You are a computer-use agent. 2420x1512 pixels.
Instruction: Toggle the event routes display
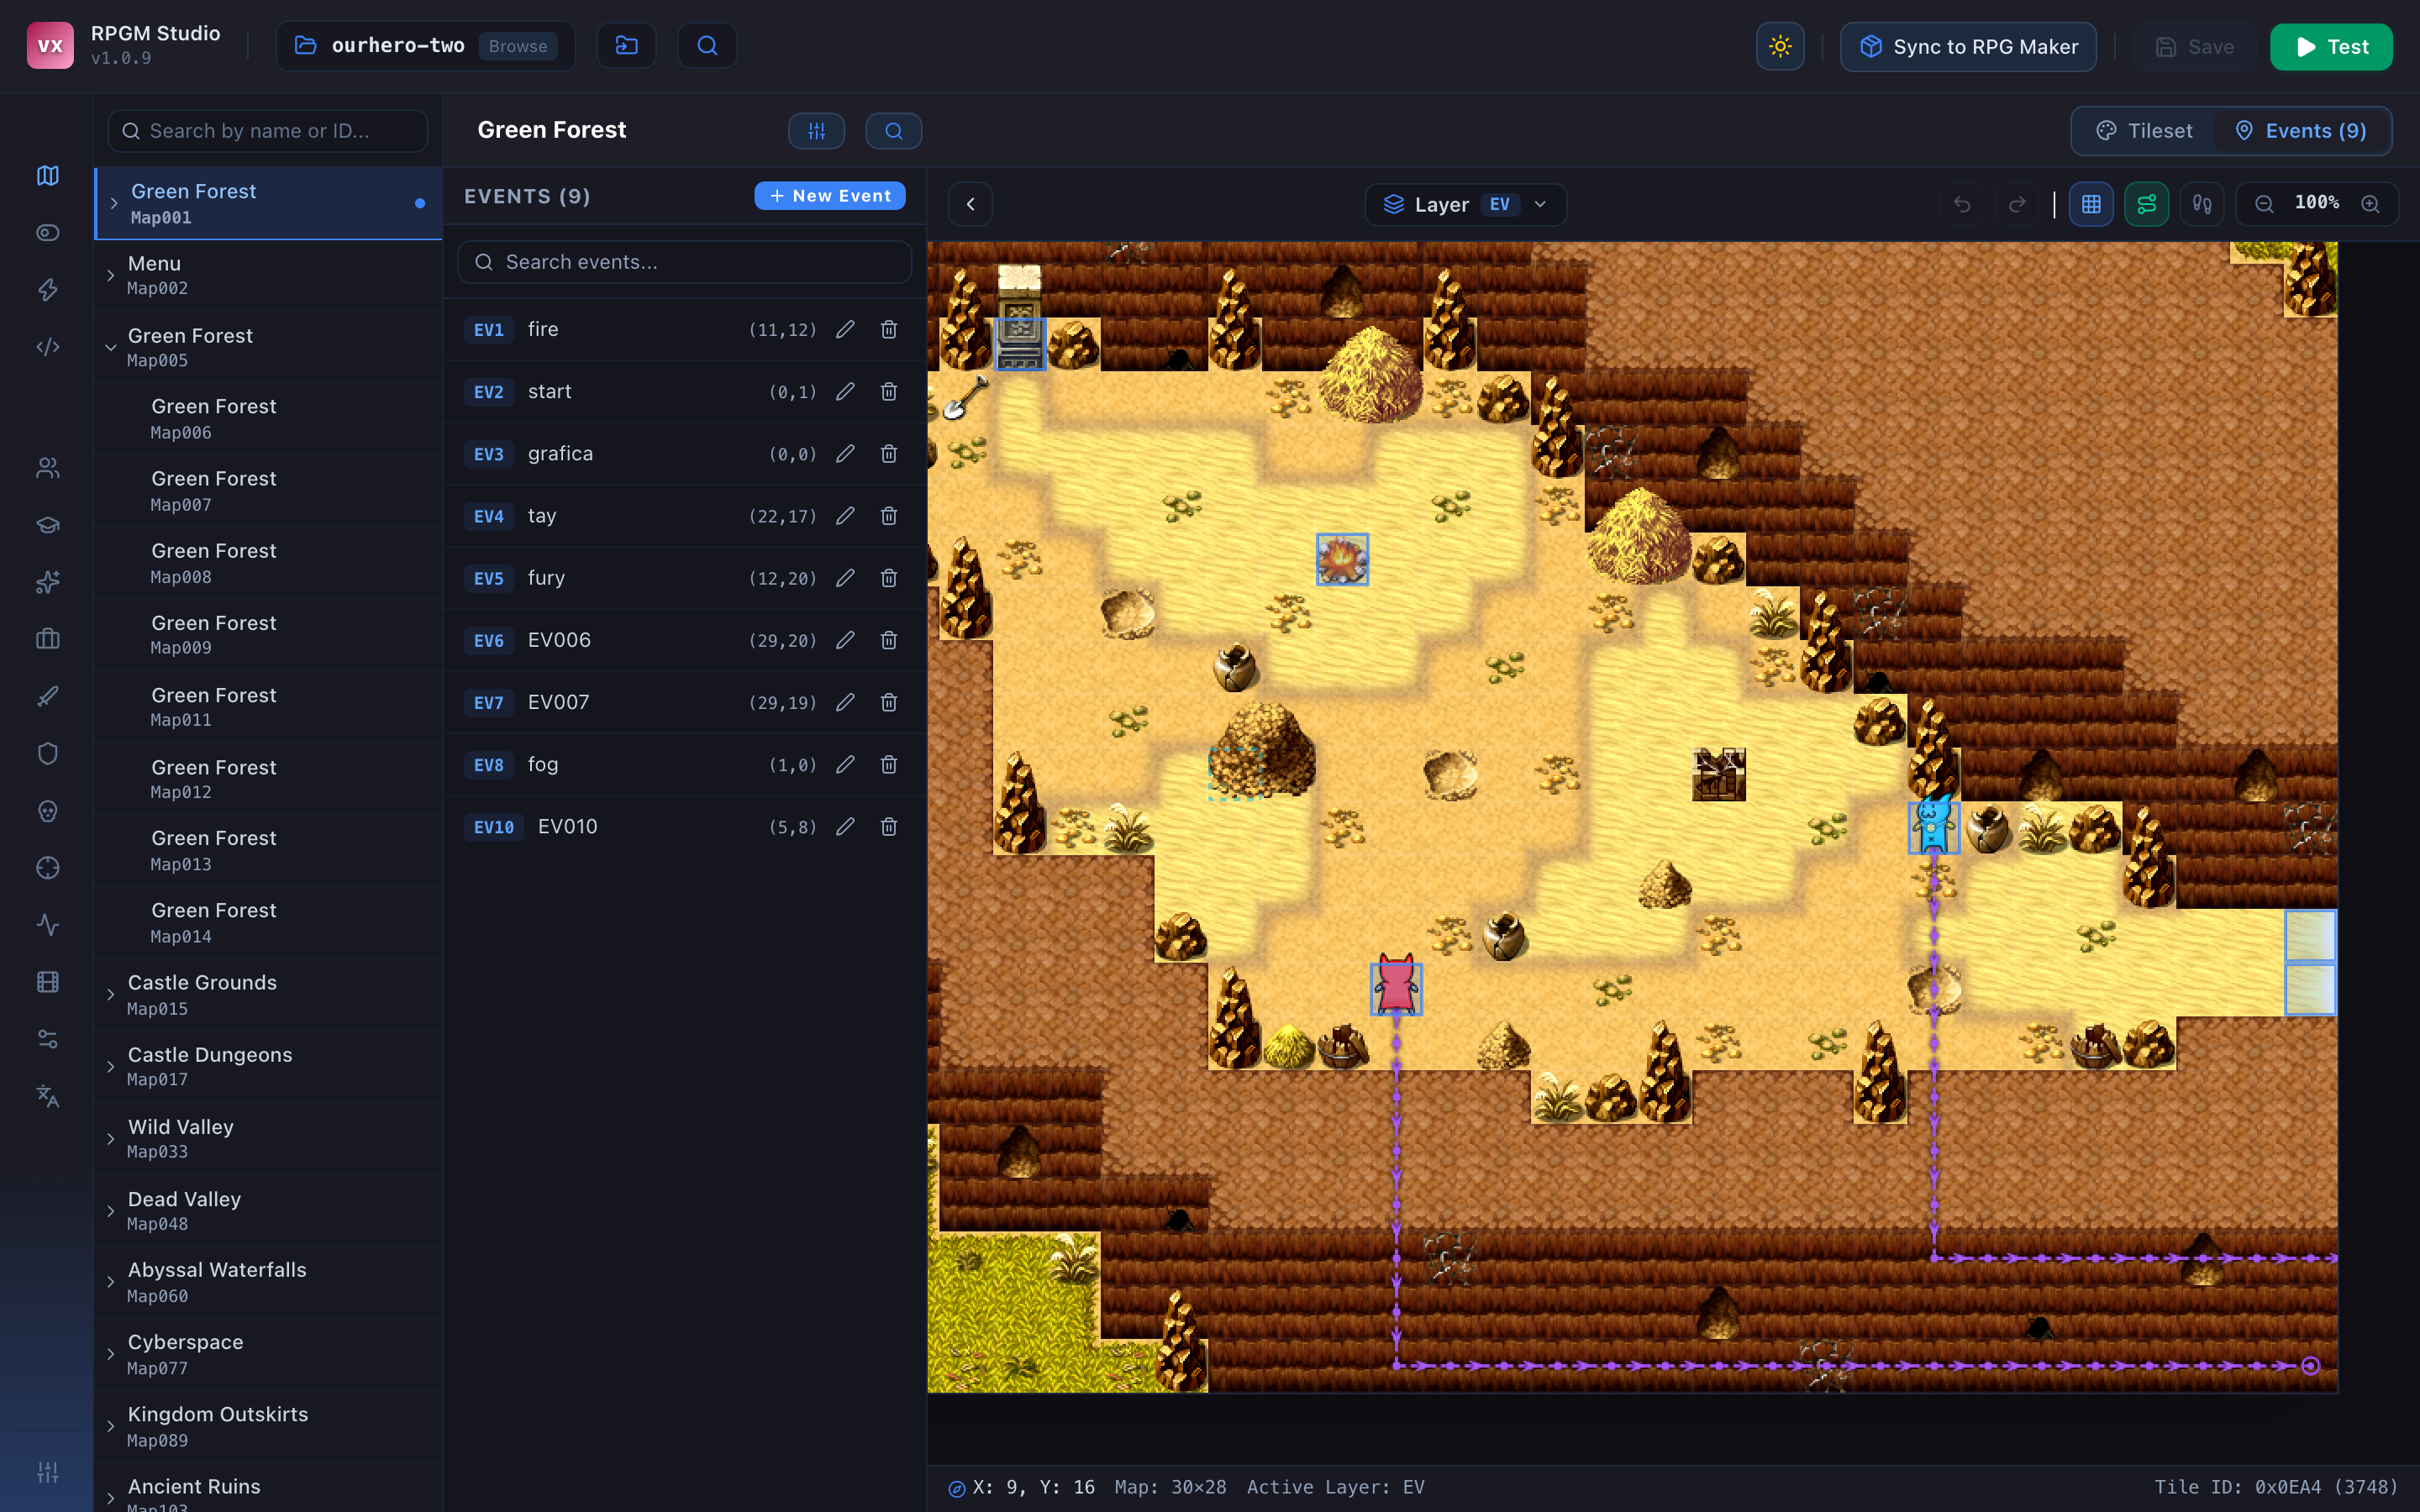(2147, 205)
